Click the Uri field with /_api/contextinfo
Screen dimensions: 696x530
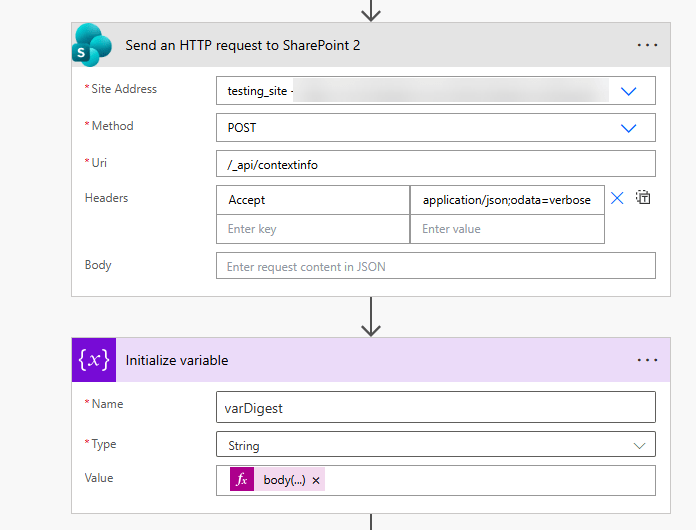435,164
